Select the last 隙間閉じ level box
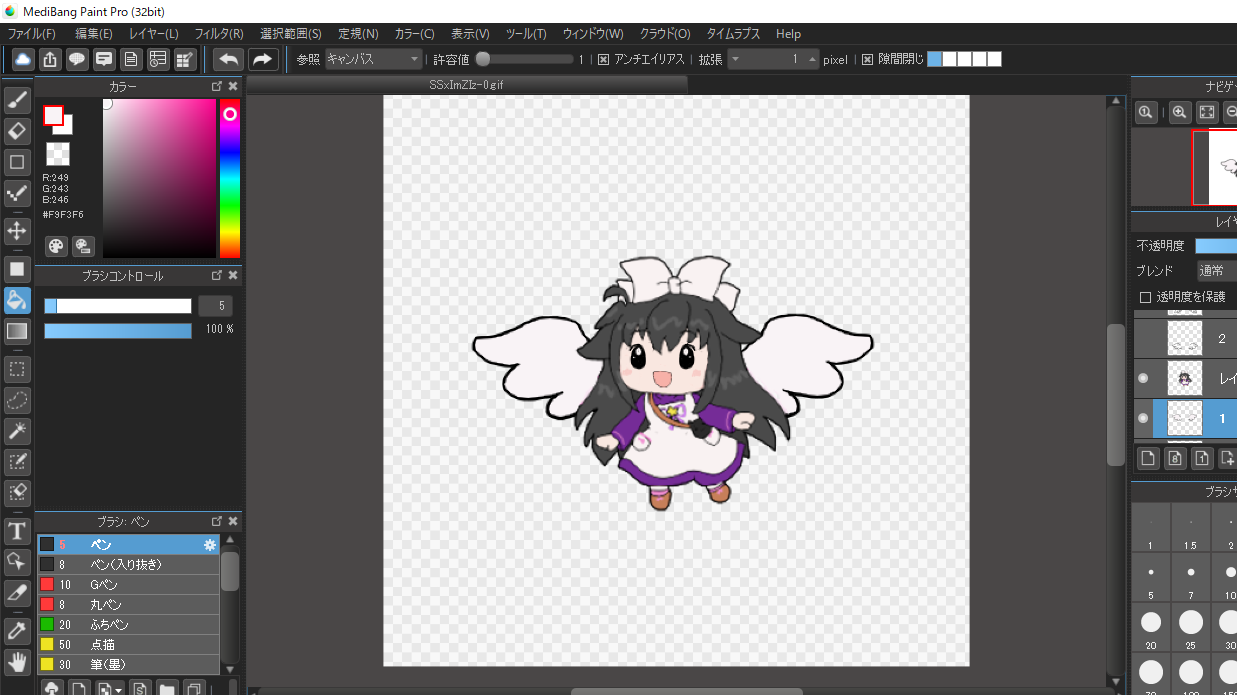1237x695 pixels. [994, 59]
